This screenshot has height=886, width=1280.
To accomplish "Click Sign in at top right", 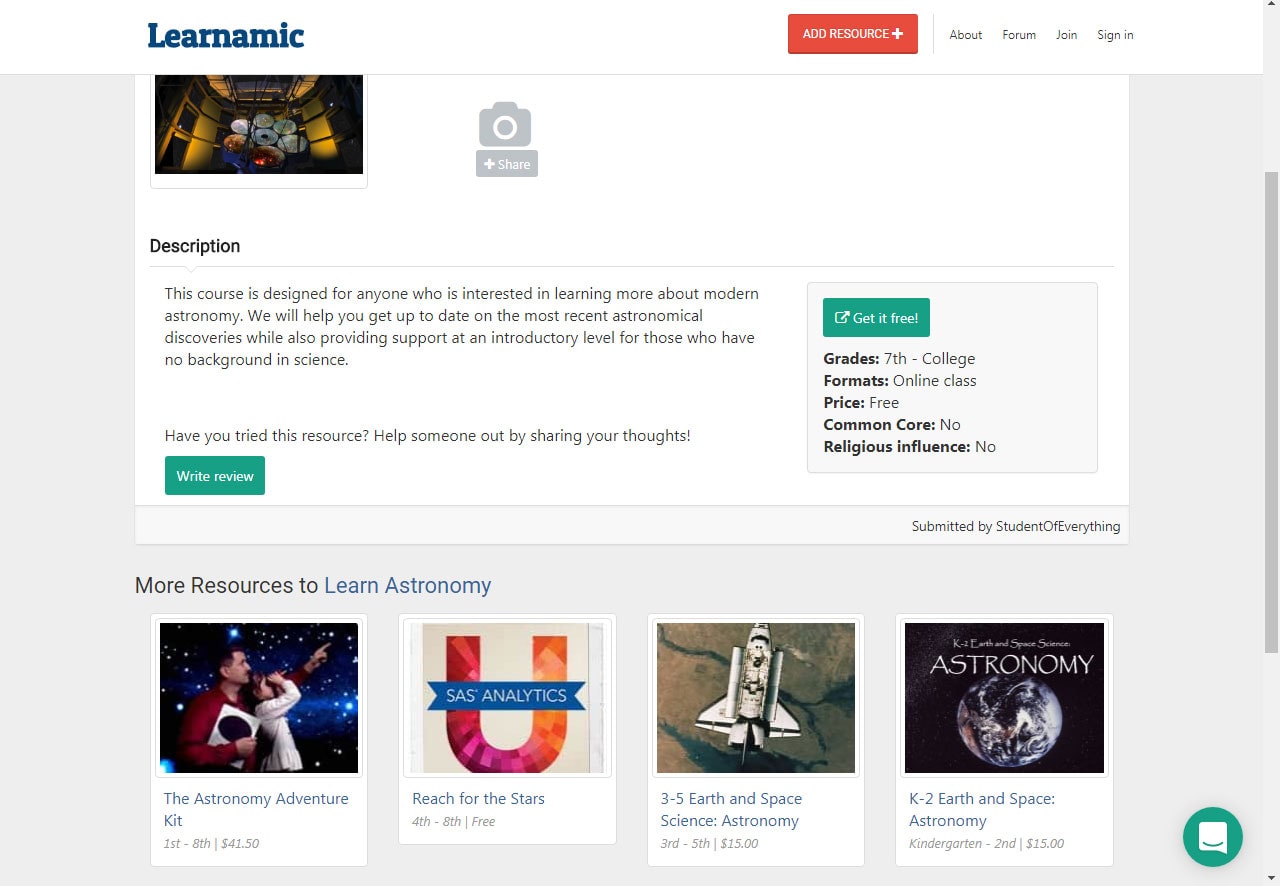I will [1114, 35].
